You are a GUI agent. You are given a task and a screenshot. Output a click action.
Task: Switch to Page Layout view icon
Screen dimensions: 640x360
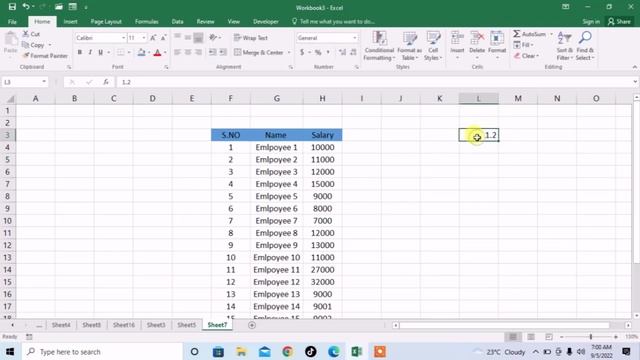tap(531, 337)
